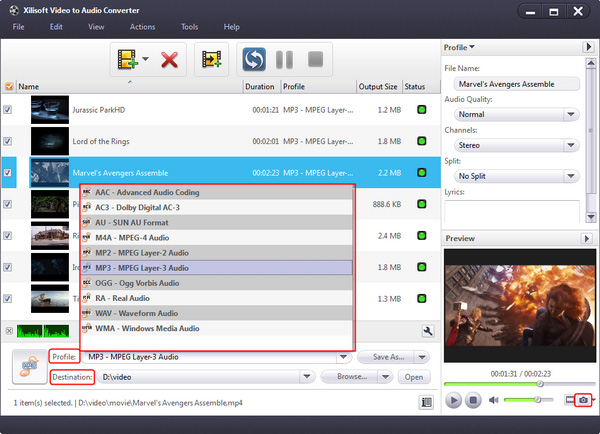Click the Open destination button
Image resolution: width=600 pixels, height=434 pixels.
point(414,377)
